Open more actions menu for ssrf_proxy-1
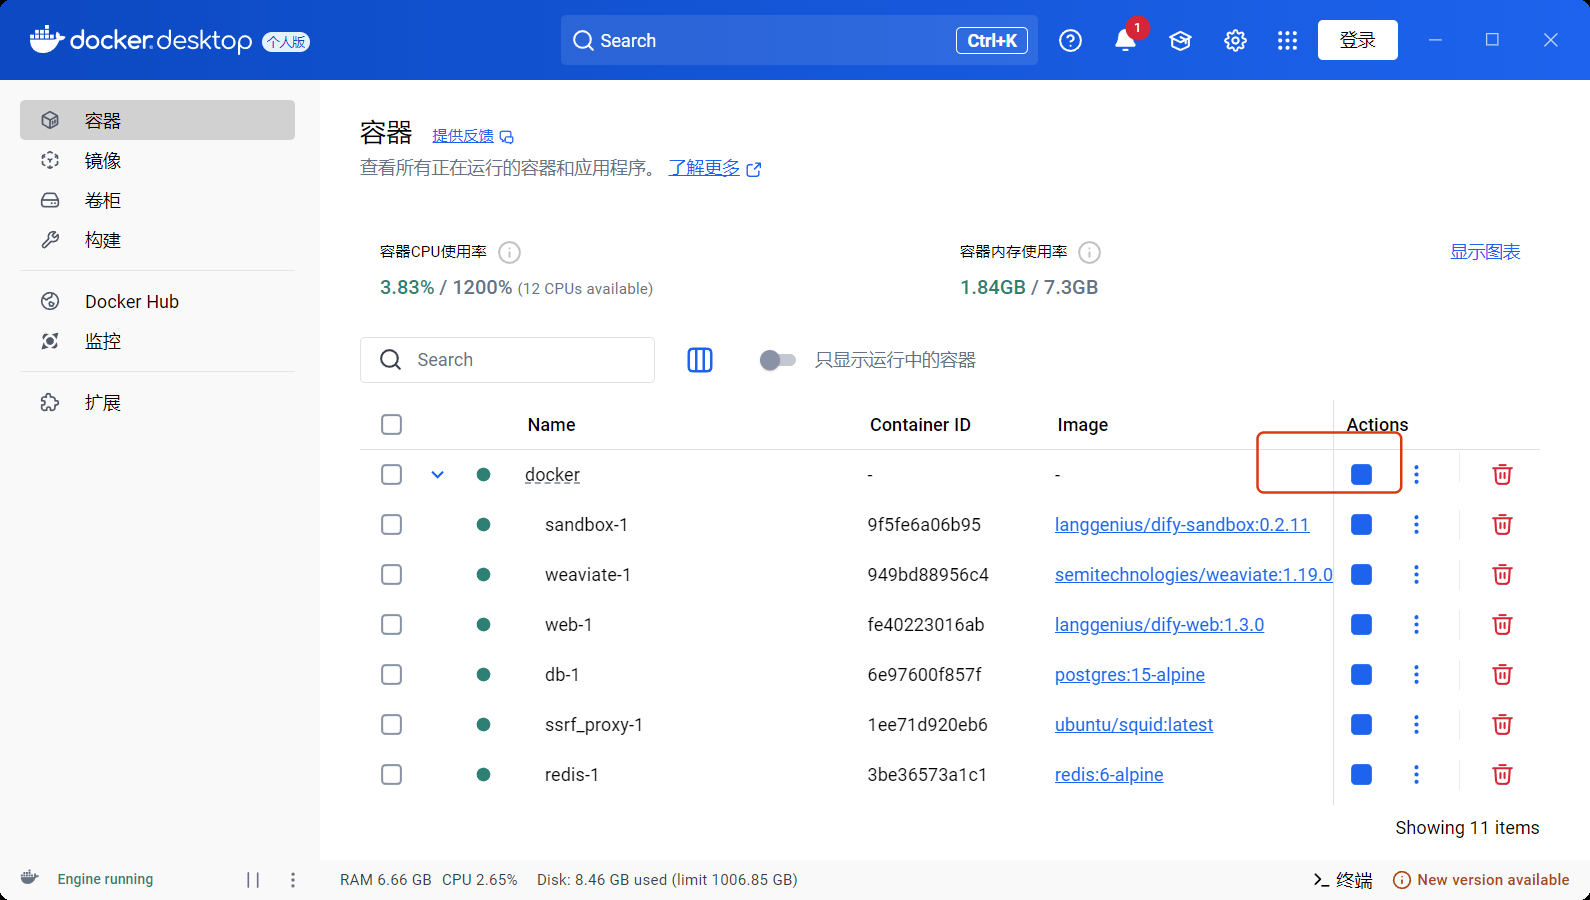 pos(1416,725)
